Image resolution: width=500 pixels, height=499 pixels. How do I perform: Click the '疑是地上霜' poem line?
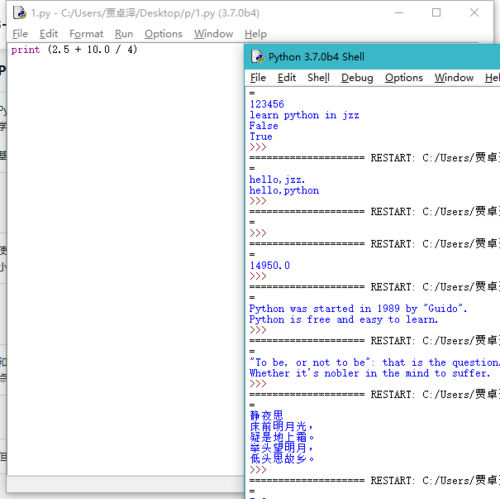click(x=282, y=437)
